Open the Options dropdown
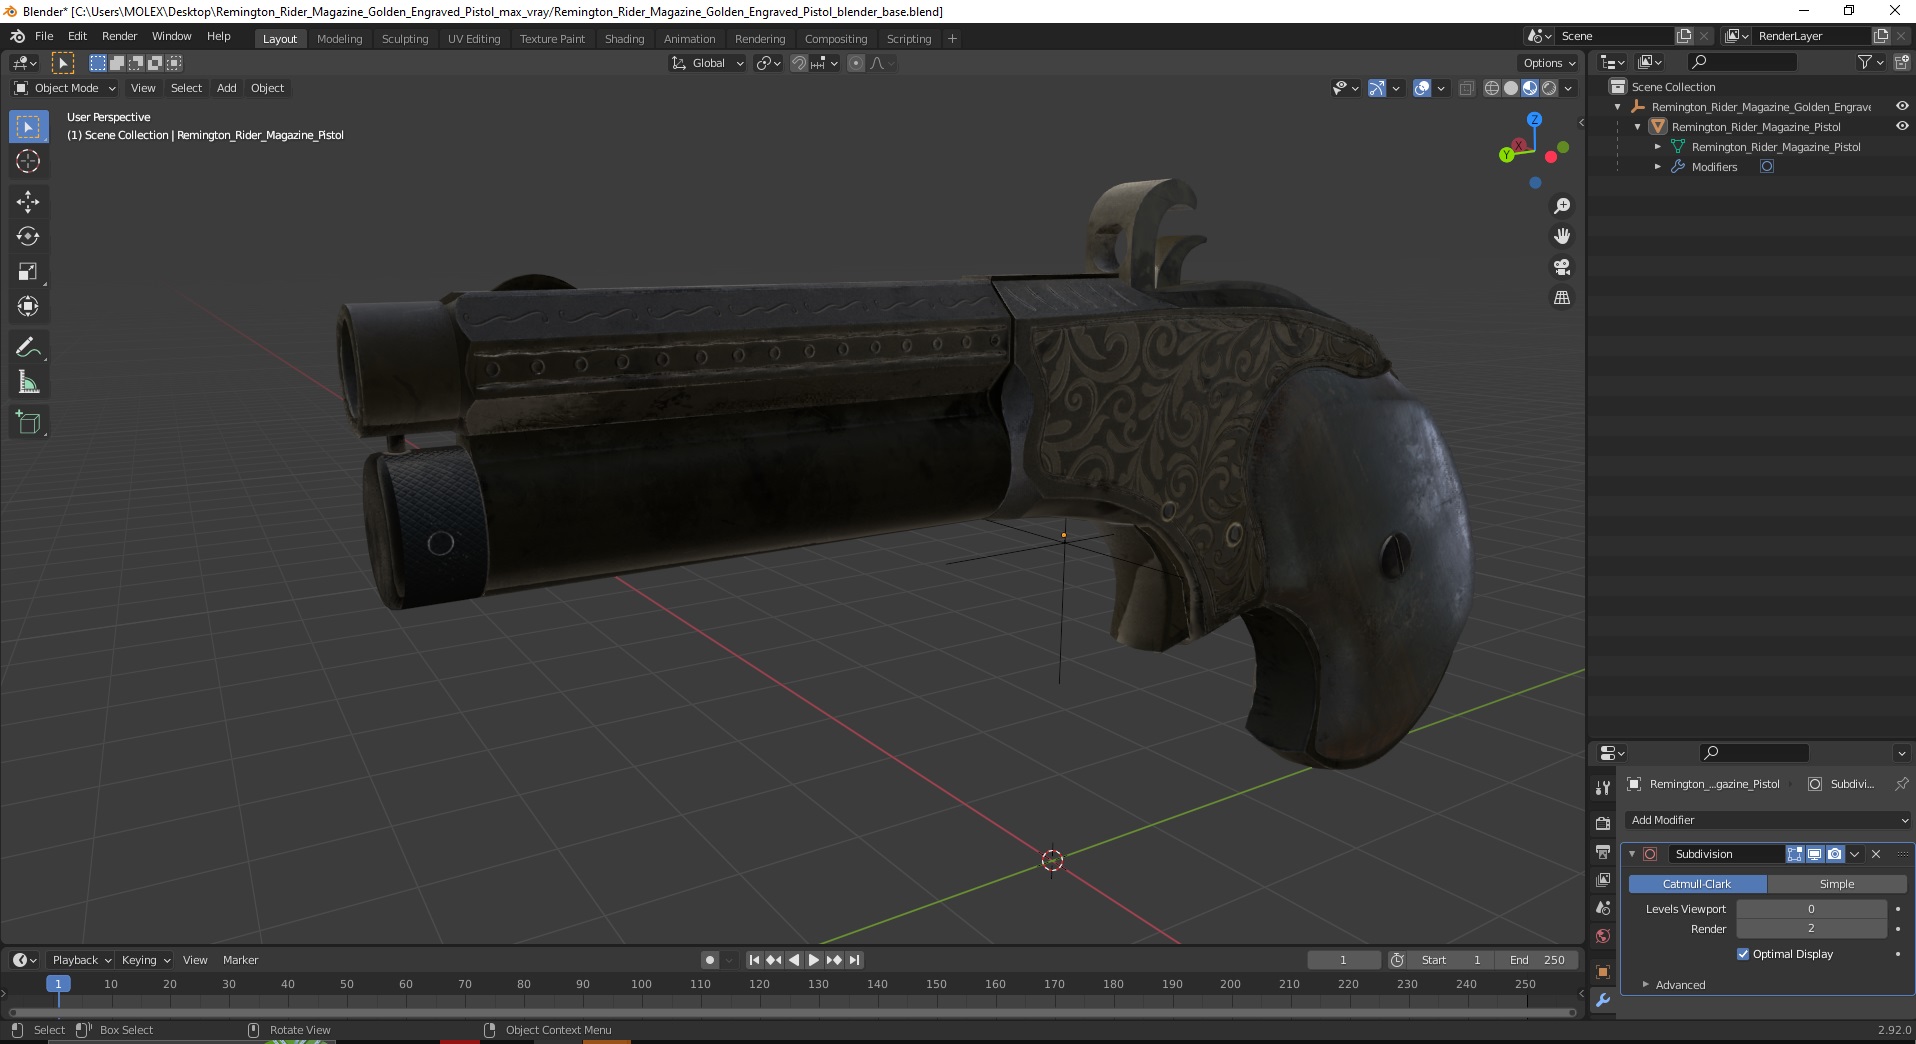Viewport: 1916px width, 1044px height. (1548, 63)
